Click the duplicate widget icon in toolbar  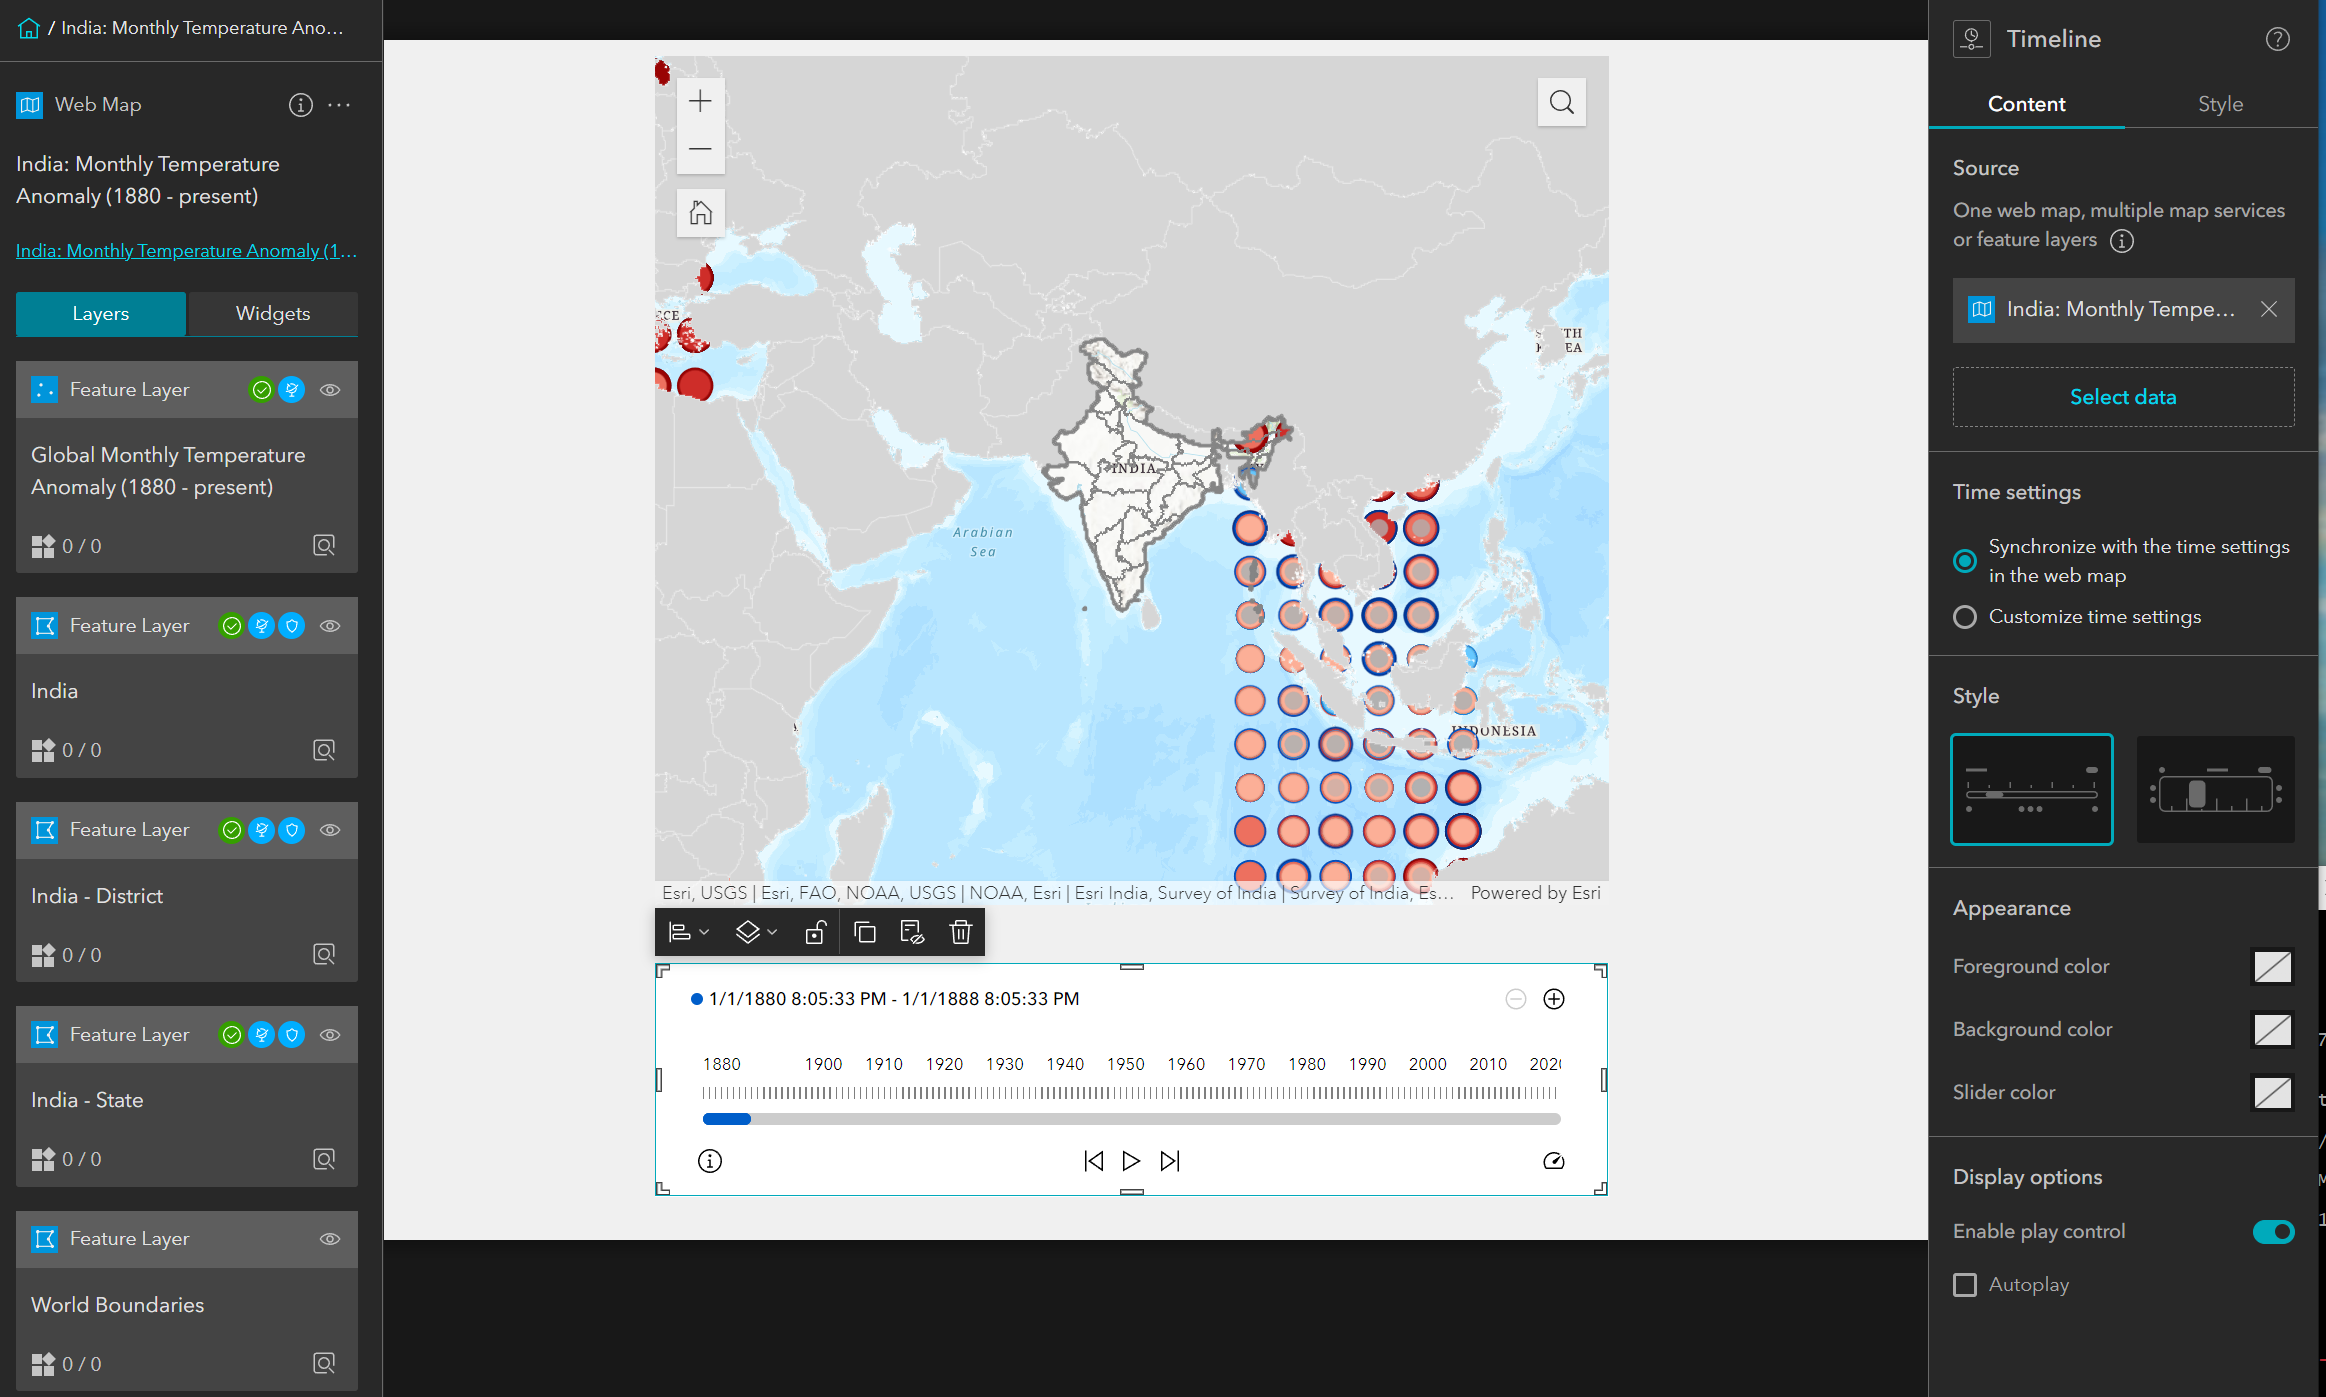865,932
